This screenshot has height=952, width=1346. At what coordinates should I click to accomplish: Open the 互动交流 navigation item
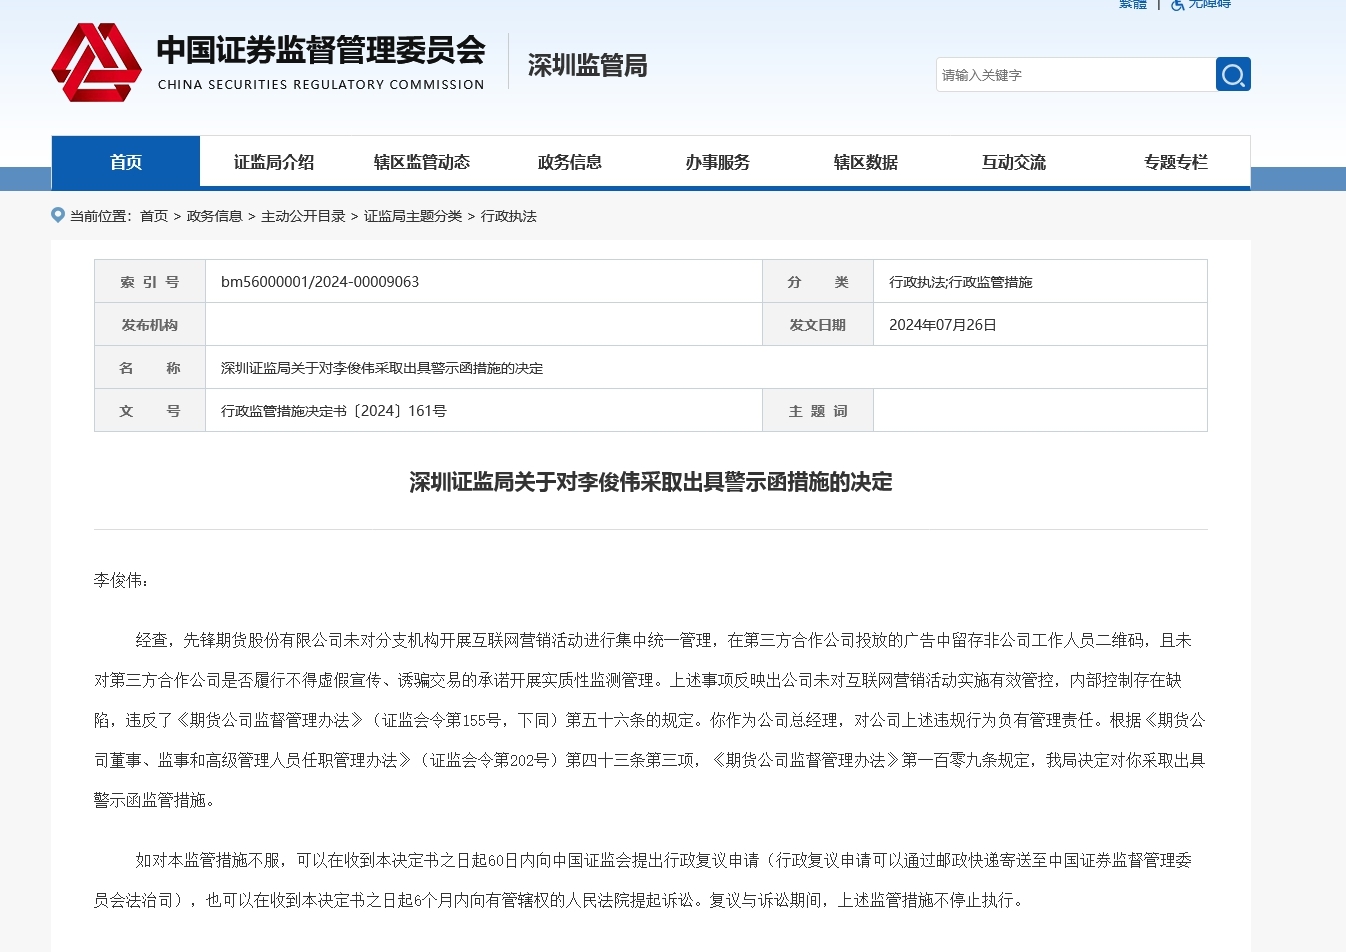click(x=1014, y=162)
